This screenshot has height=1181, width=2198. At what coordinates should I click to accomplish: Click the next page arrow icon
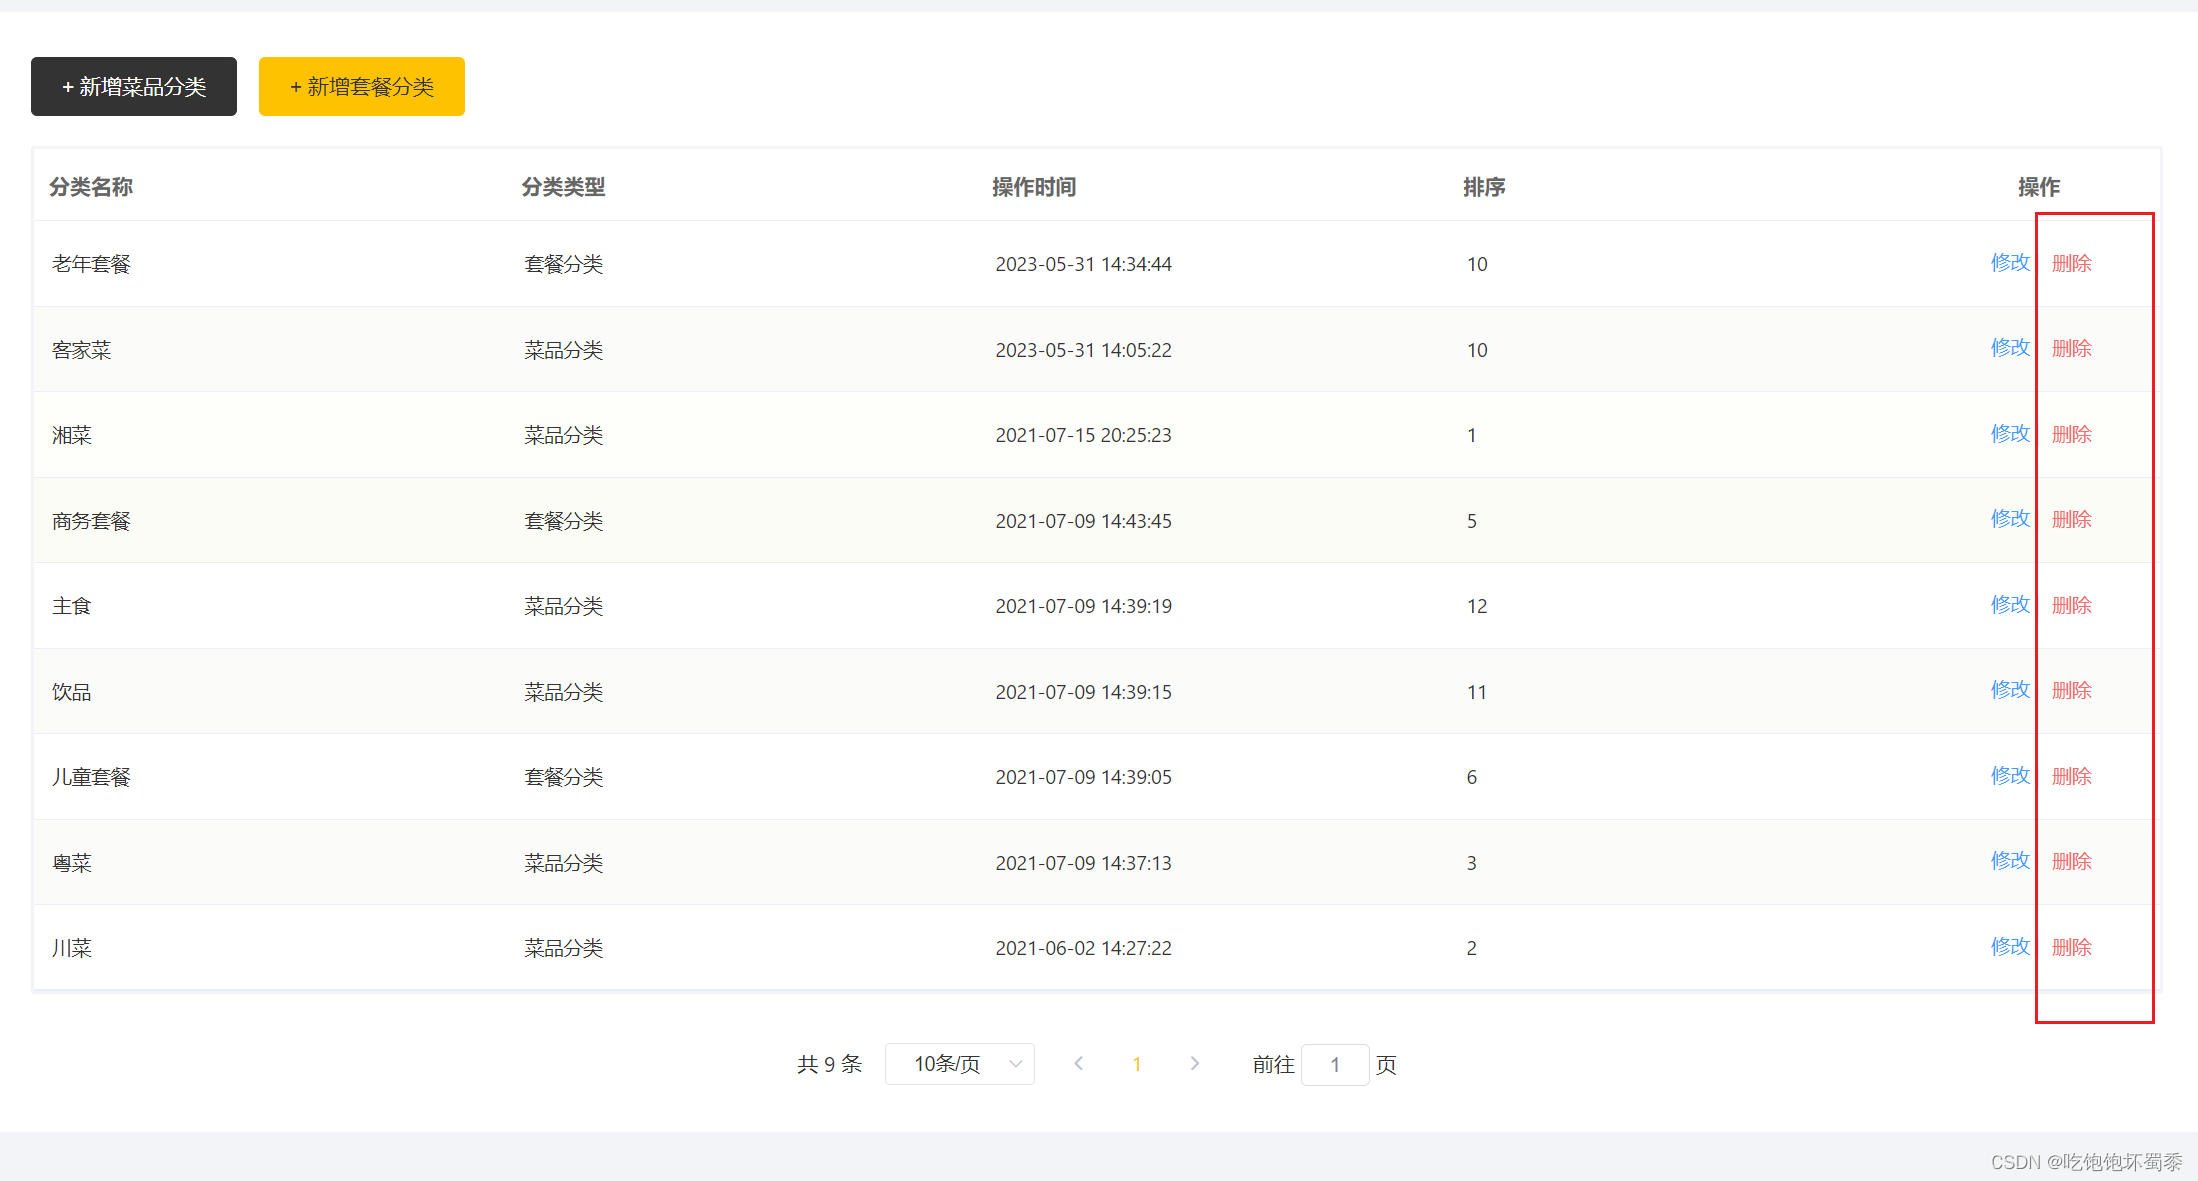click(1195, 1064)
